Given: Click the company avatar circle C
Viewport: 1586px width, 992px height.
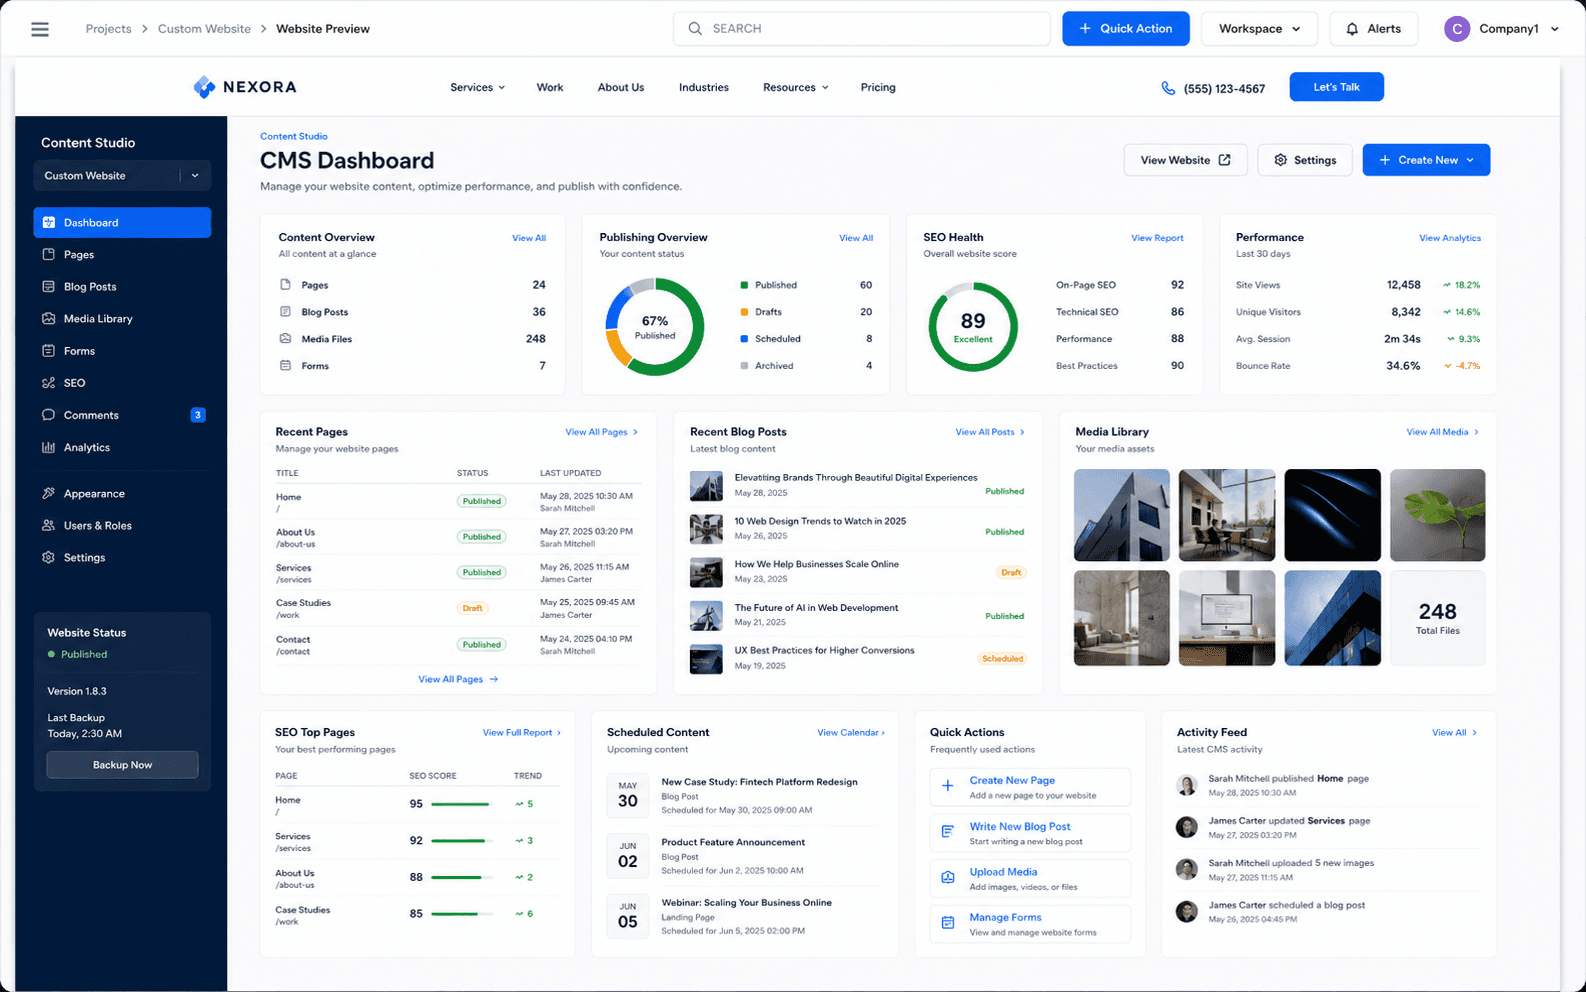Looking at the screenshot, I should [x=1457, y=29].
